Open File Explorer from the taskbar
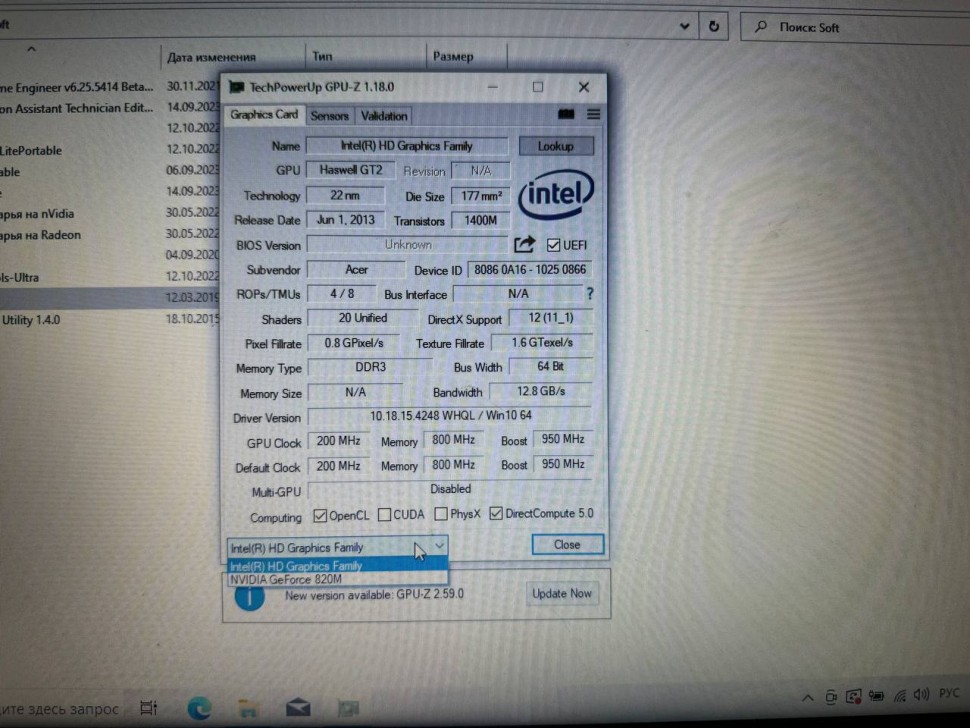The height and width of the screenshot is (728, 970). tap(248, 708)
